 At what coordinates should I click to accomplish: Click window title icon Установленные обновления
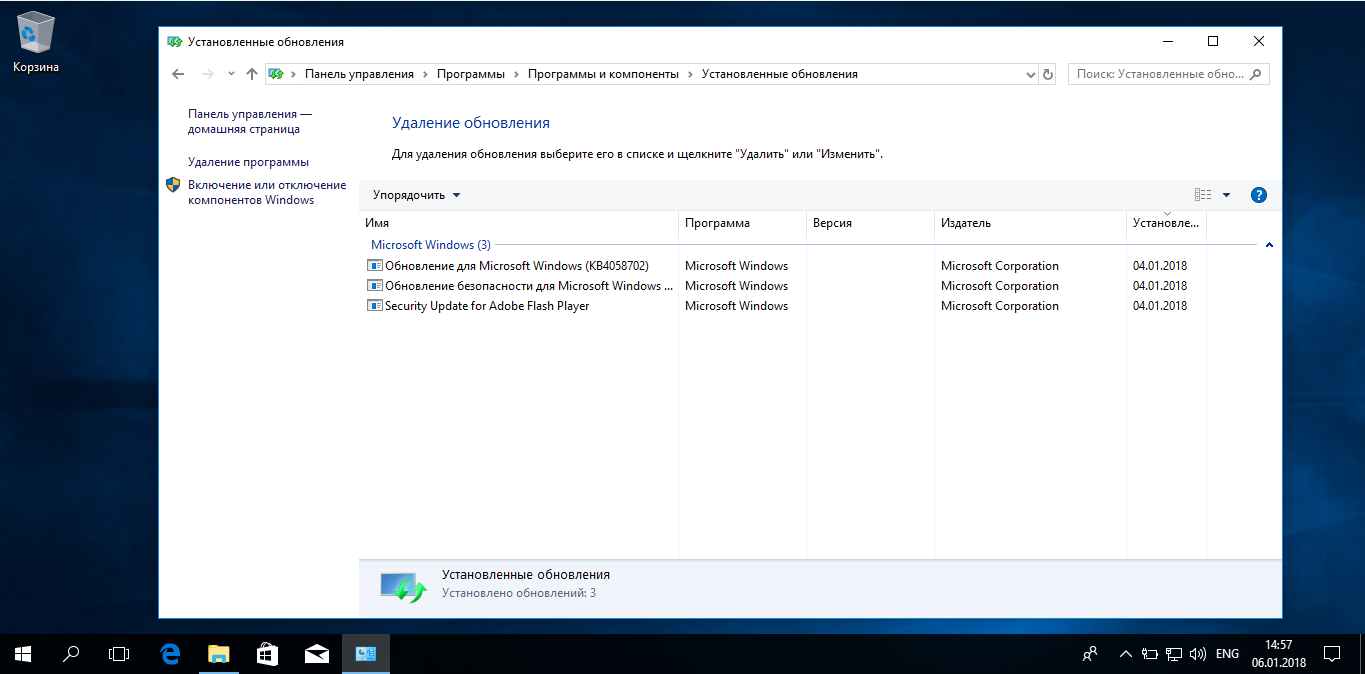coord(175,42)
